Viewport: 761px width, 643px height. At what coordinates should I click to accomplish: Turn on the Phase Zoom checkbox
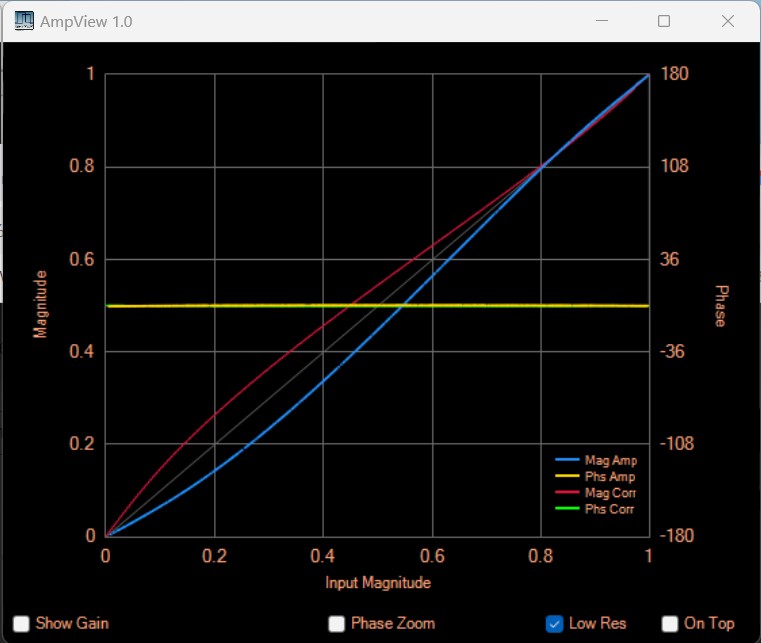point(337,623)
